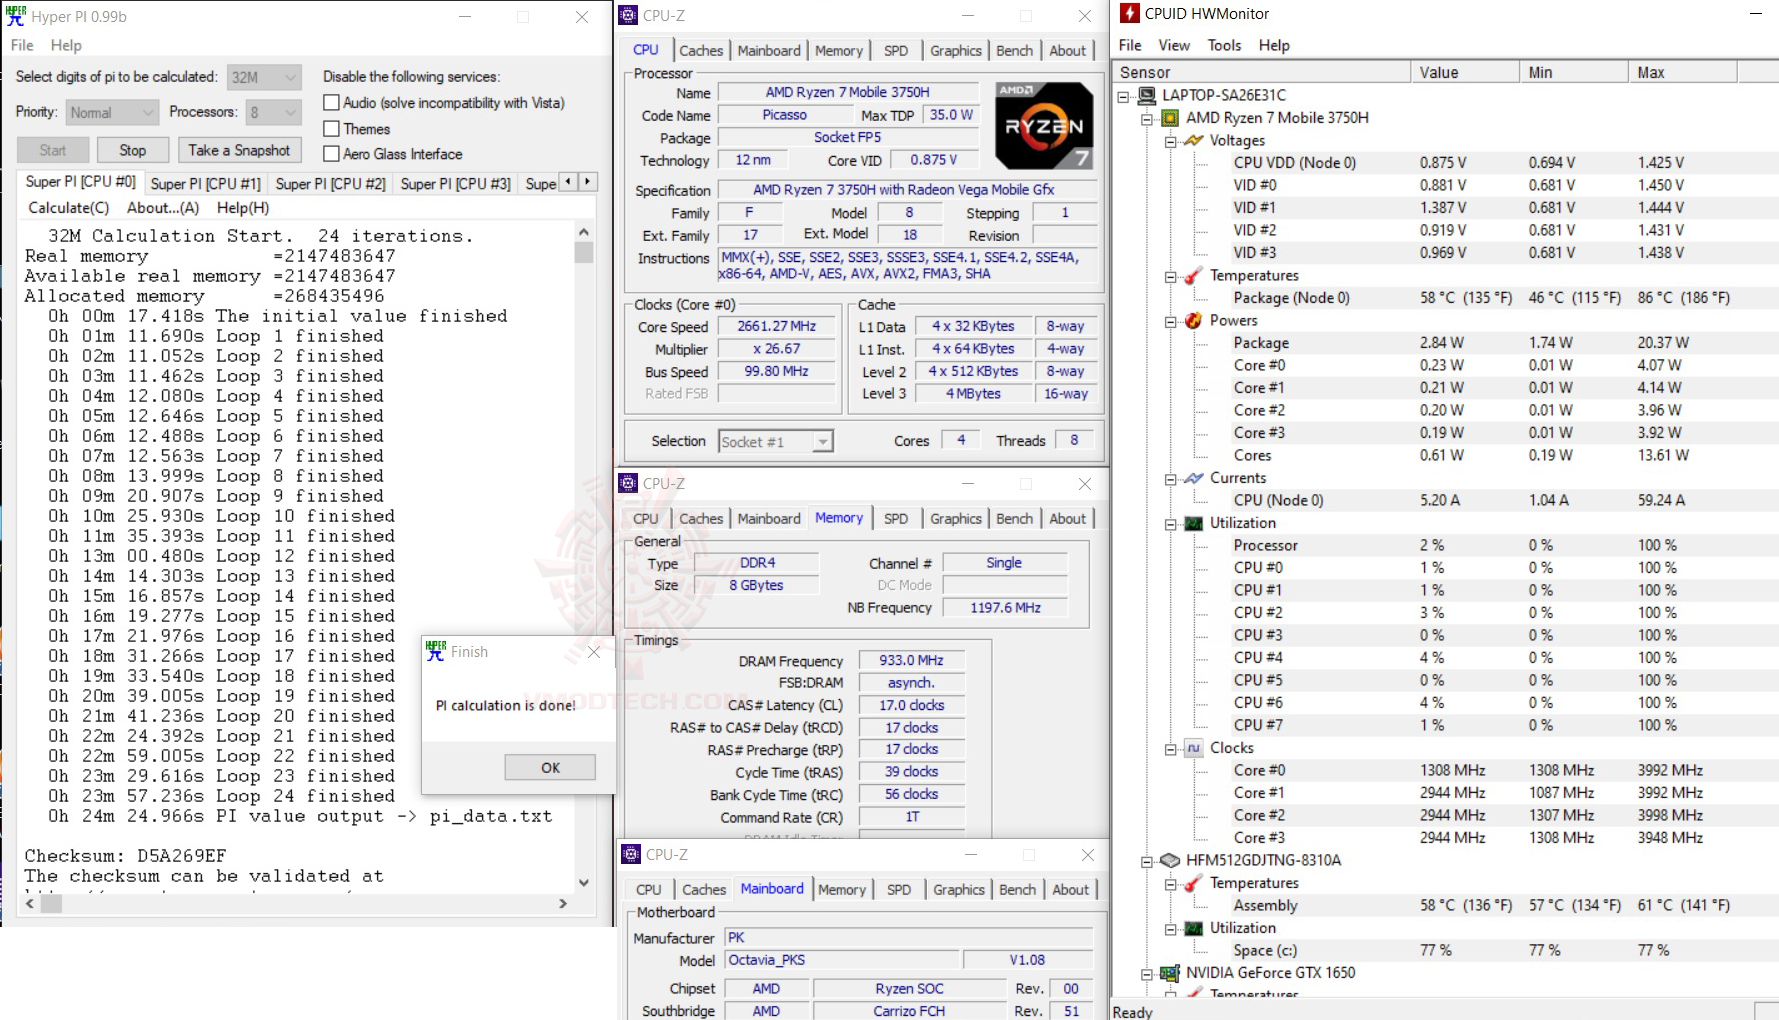Collapse the Clocks tree branch
Viewport: 1779px width, 1020px height.
[x=1170, y=748]
